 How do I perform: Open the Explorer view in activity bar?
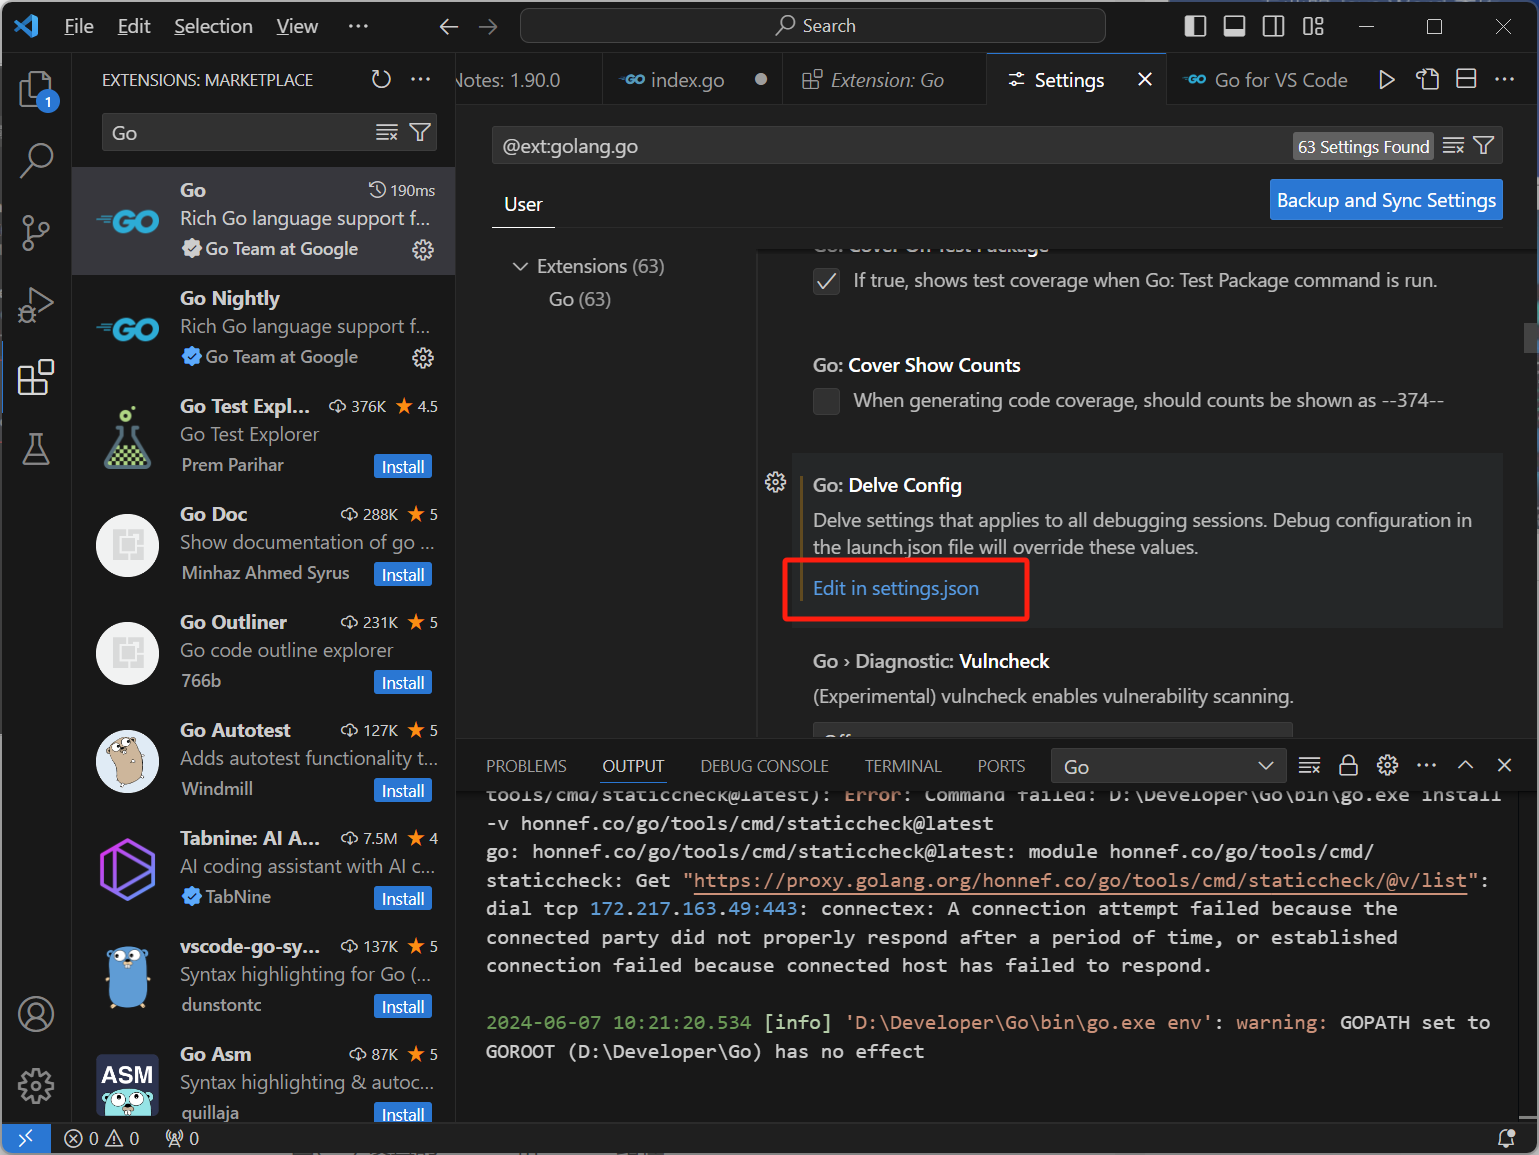(x=37, y=90)
